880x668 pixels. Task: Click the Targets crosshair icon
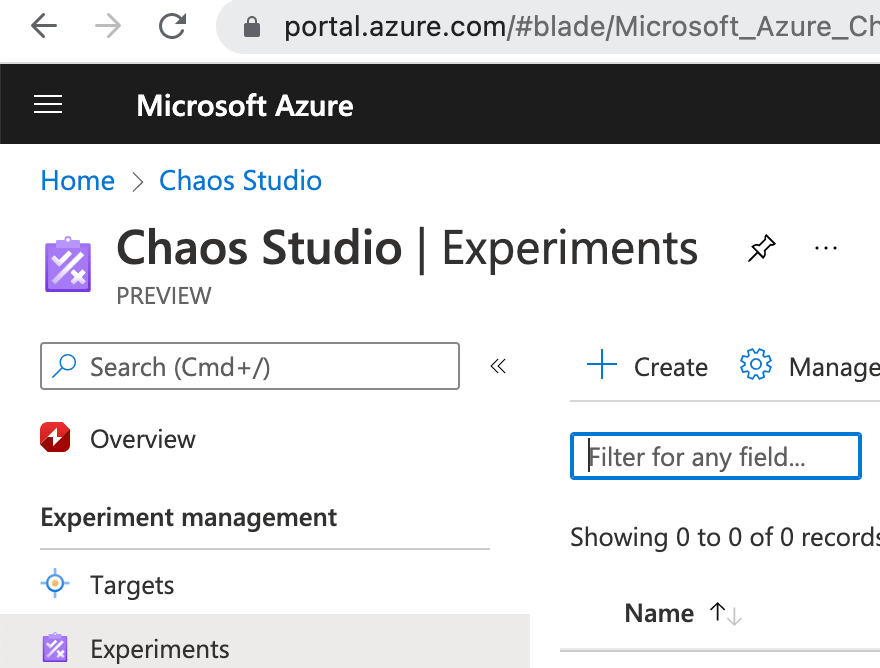(55, 584)
